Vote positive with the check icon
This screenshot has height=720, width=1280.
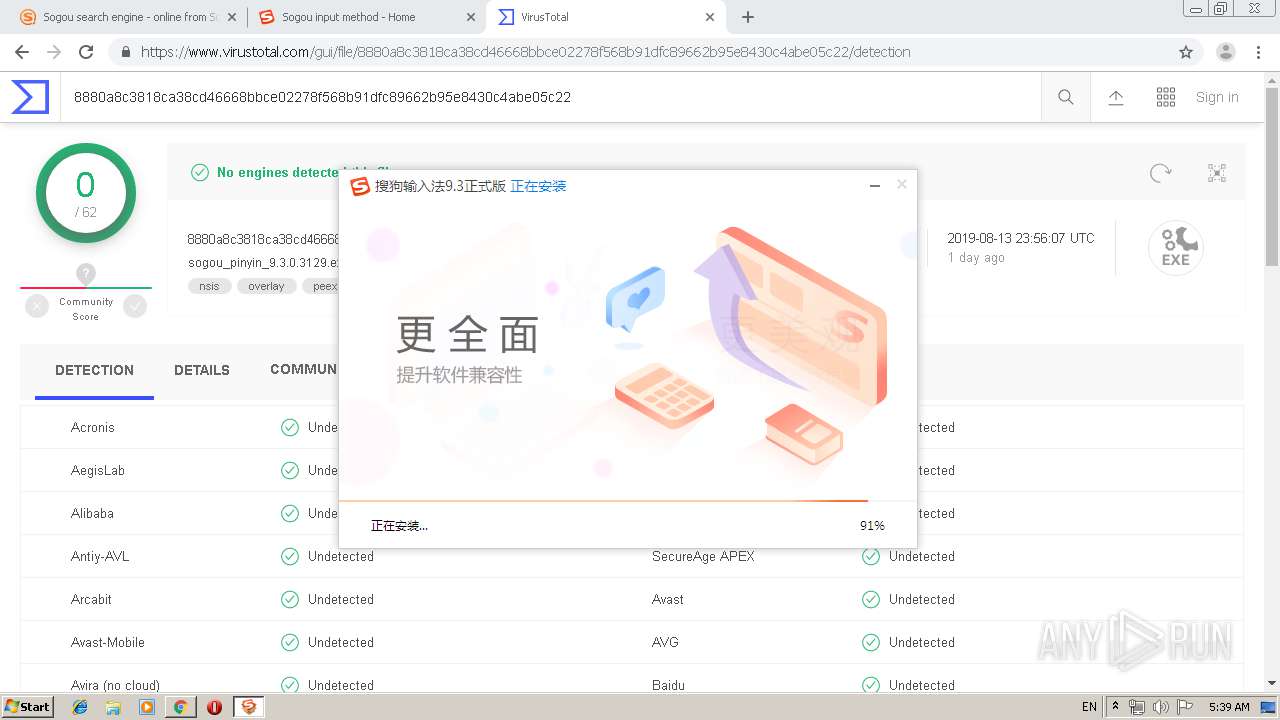[x=135, y=307]
